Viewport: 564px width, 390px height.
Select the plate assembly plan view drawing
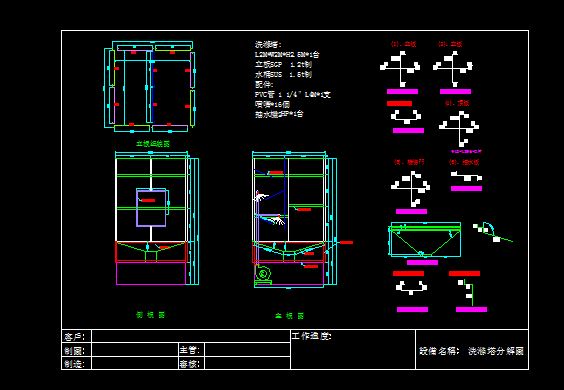tap(150, 87)
